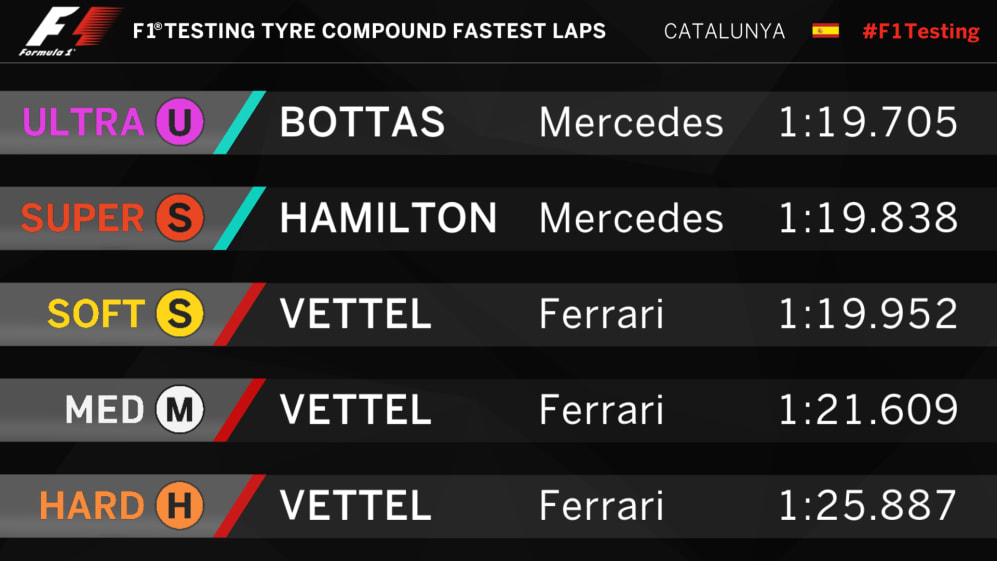Click the Formula 1 logo
This screenshot has height=561, width=997.
point(68,31)
